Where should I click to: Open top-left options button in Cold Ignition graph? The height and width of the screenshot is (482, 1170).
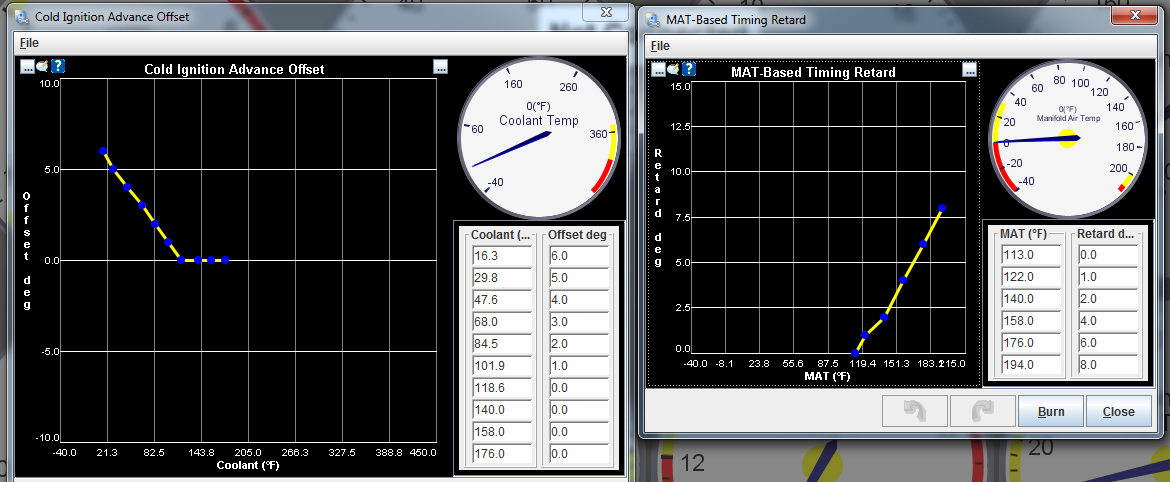(x=27, y=66)
